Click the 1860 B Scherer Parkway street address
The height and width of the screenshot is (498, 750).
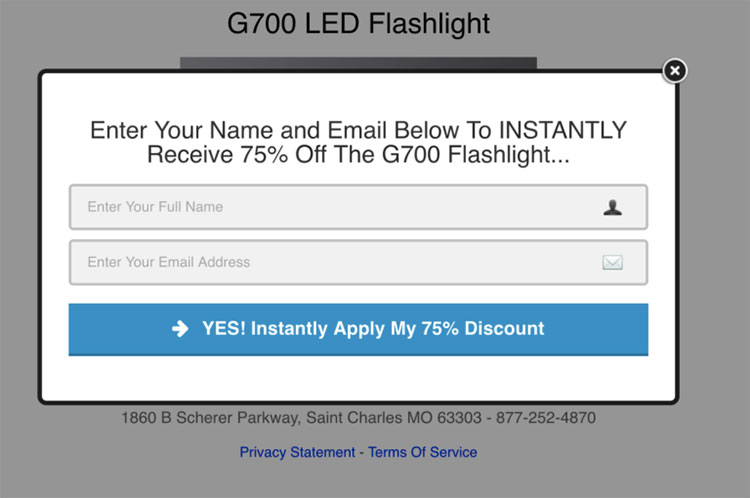208,417
